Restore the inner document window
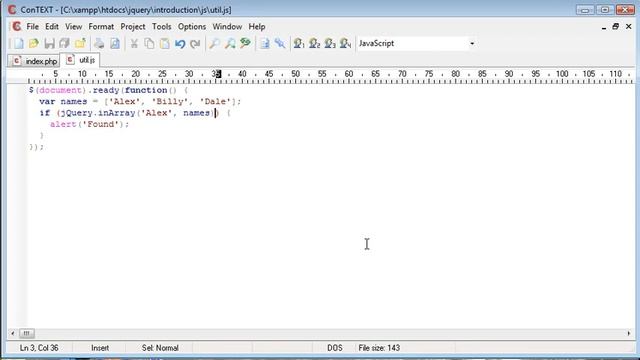Image resolution: width=640 pixels, height=360 pixels. click(x=616, y=27)
